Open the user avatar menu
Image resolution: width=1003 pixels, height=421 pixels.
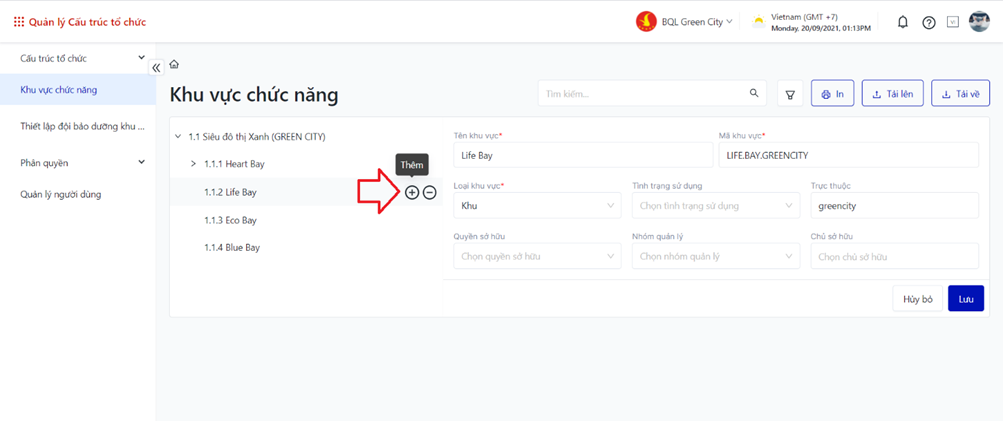click(979, 22)
